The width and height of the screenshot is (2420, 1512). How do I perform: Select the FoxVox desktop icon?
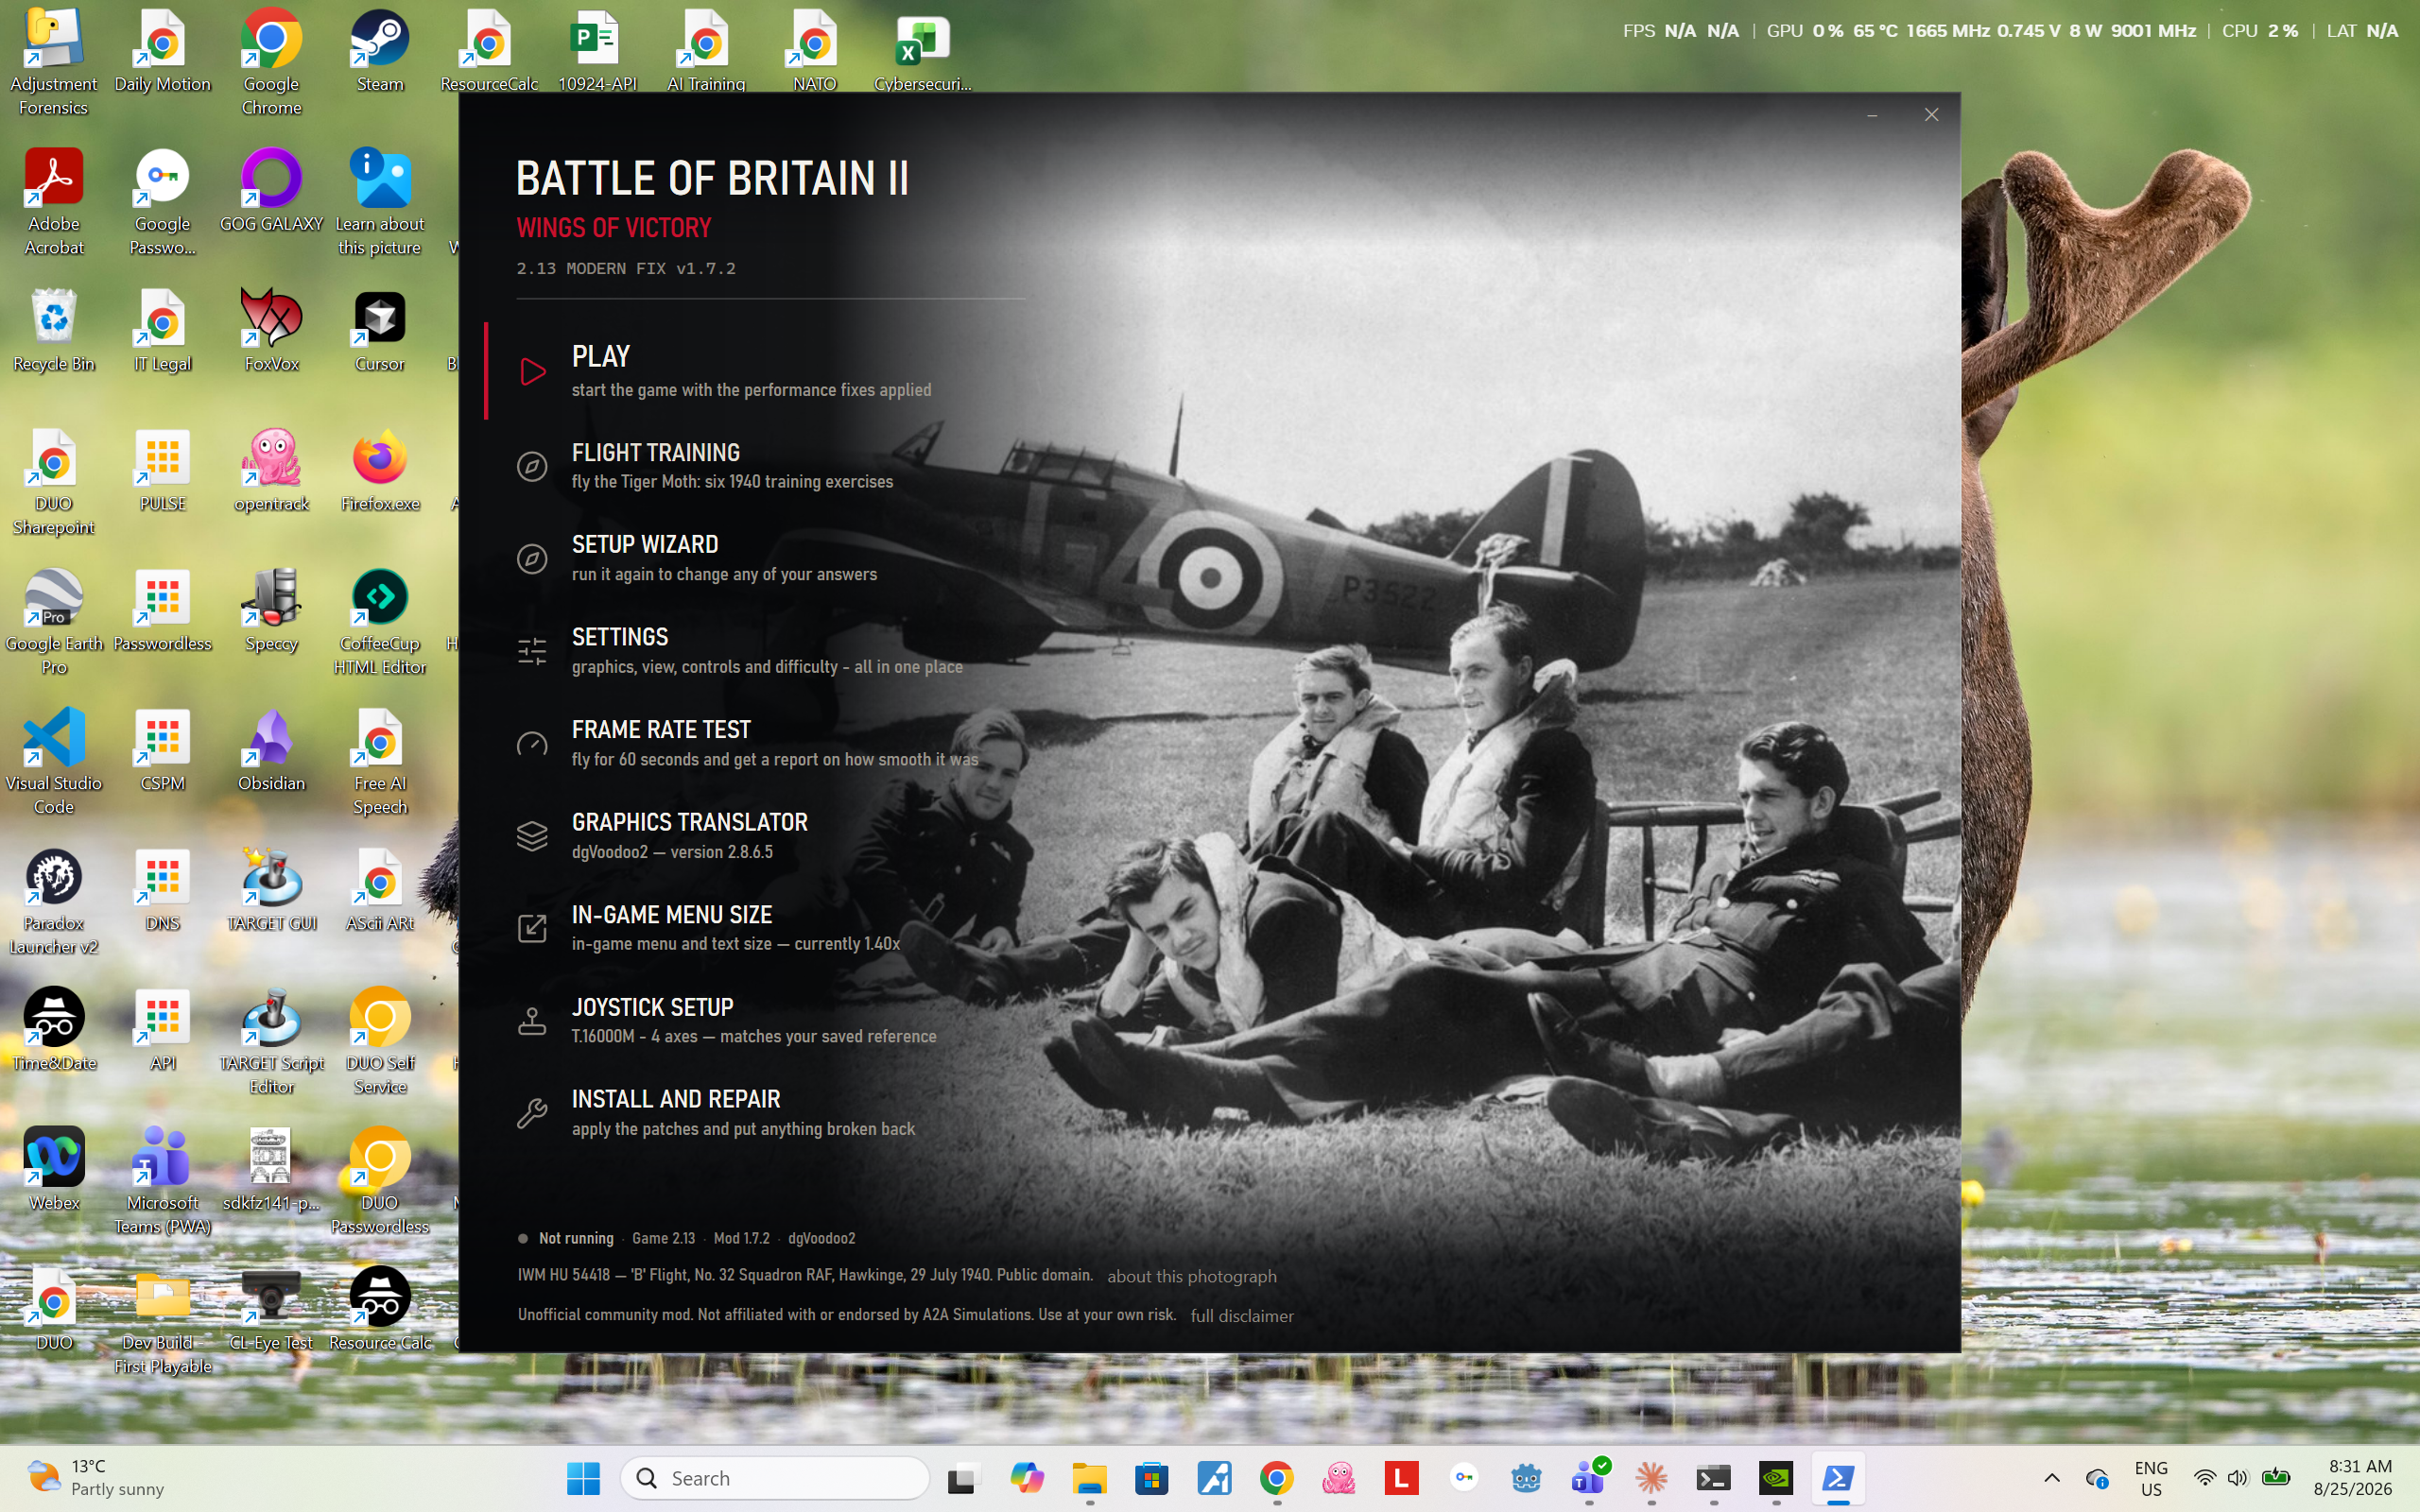[x=271, y=332]
